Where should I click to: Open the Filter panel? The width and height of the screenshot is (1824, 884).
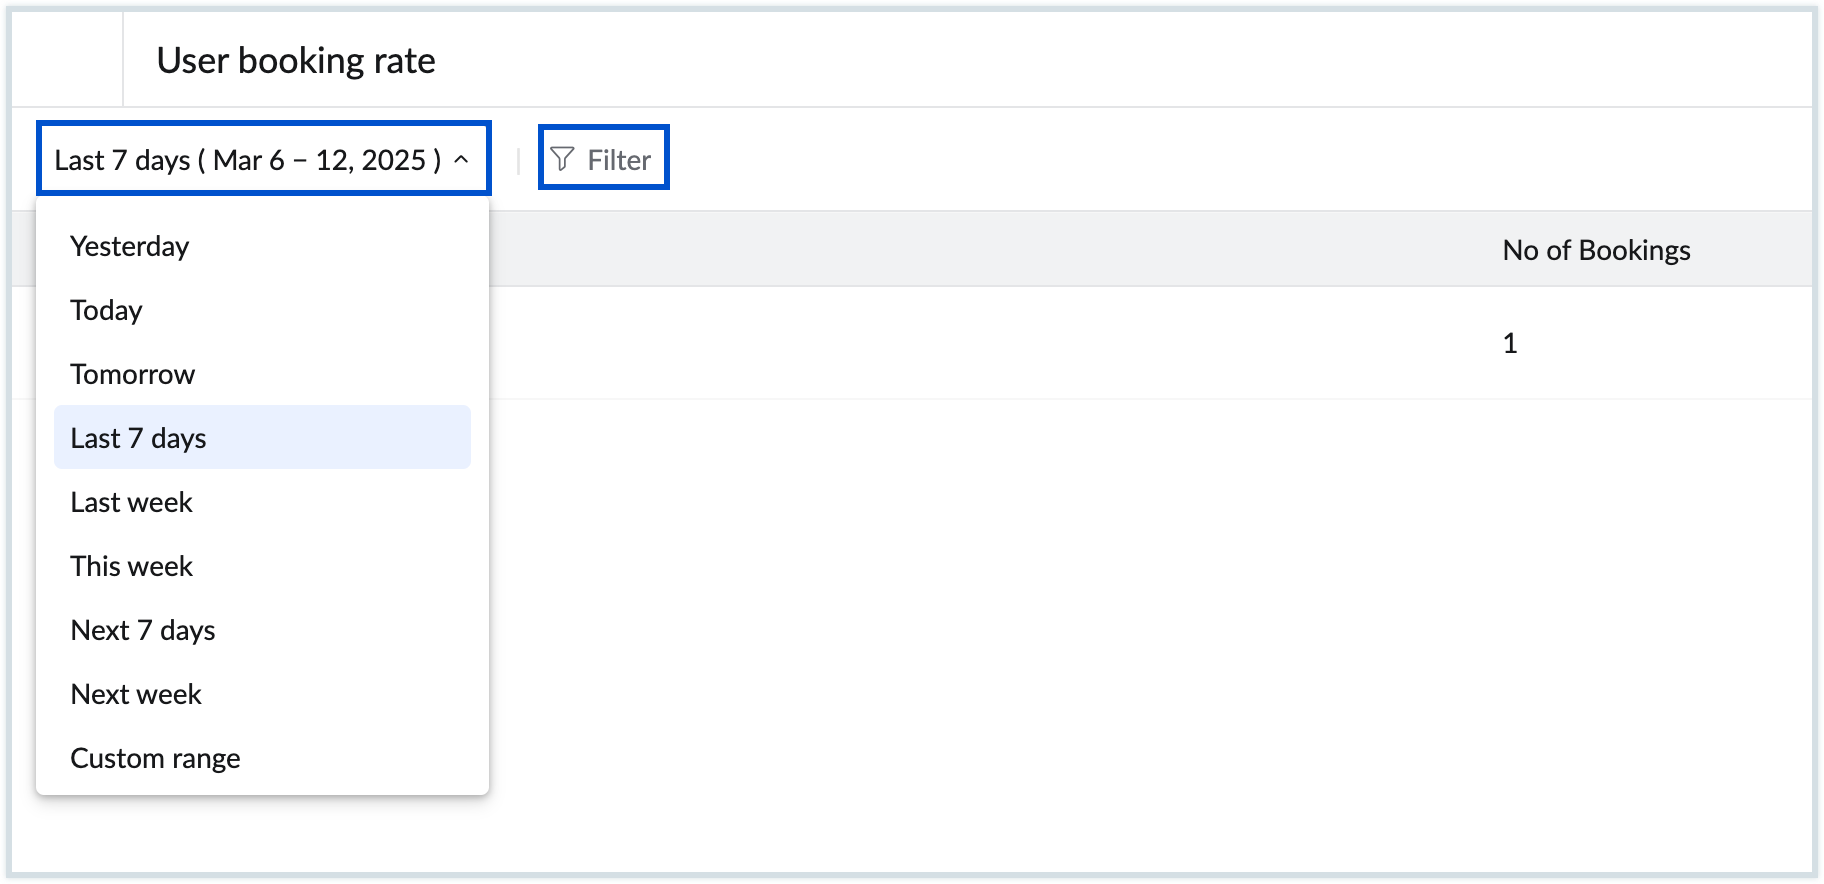(603, 157)
